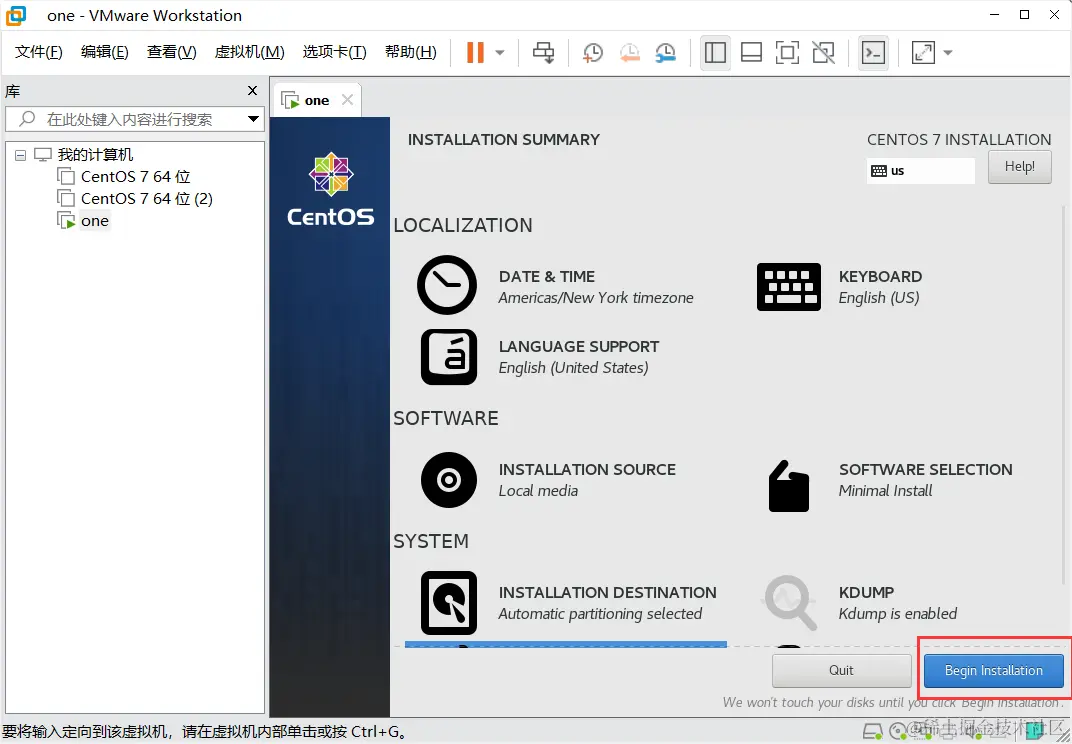Click the INSTALLATION SOURCE Local media label
Screen dimensions: 1072x744
pyautogui.click(x=538, y=490)
